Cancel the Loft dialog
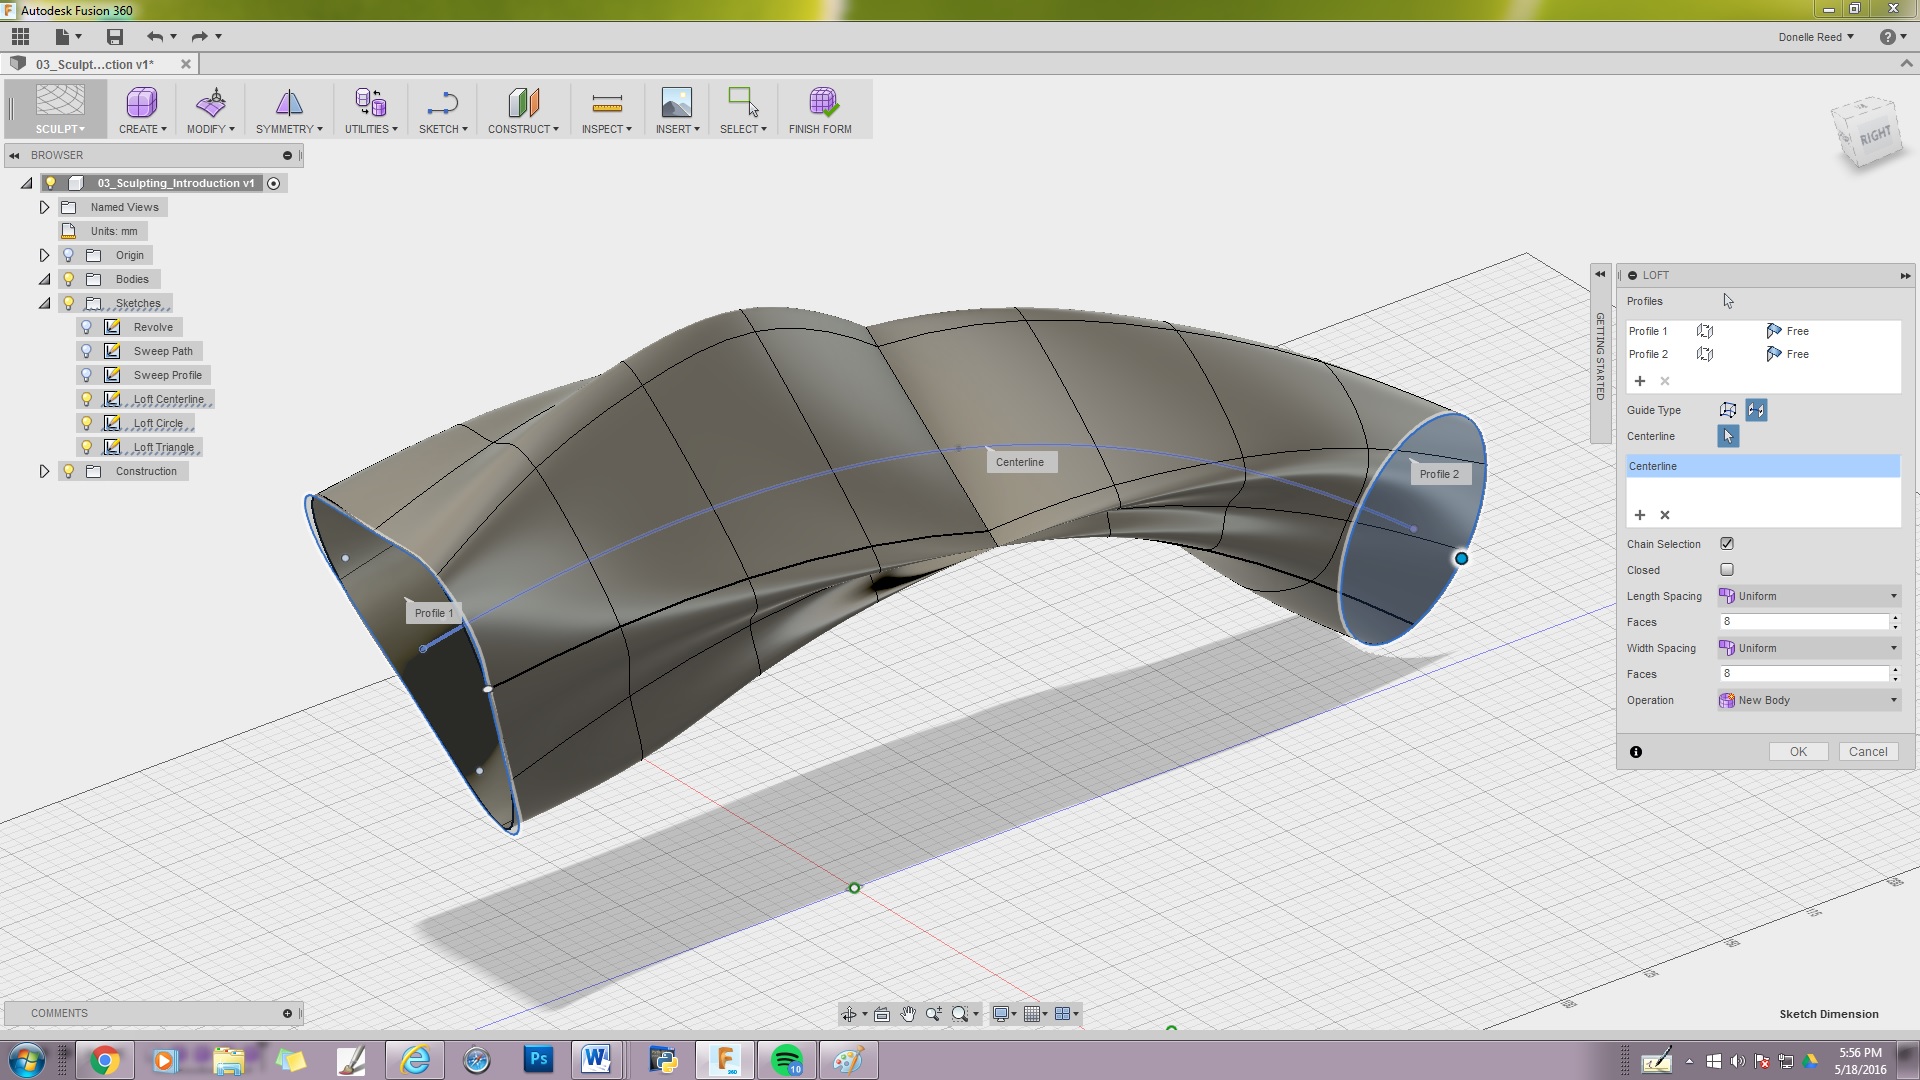Screen dimensions: 1920x1080 coord(1868,752)
